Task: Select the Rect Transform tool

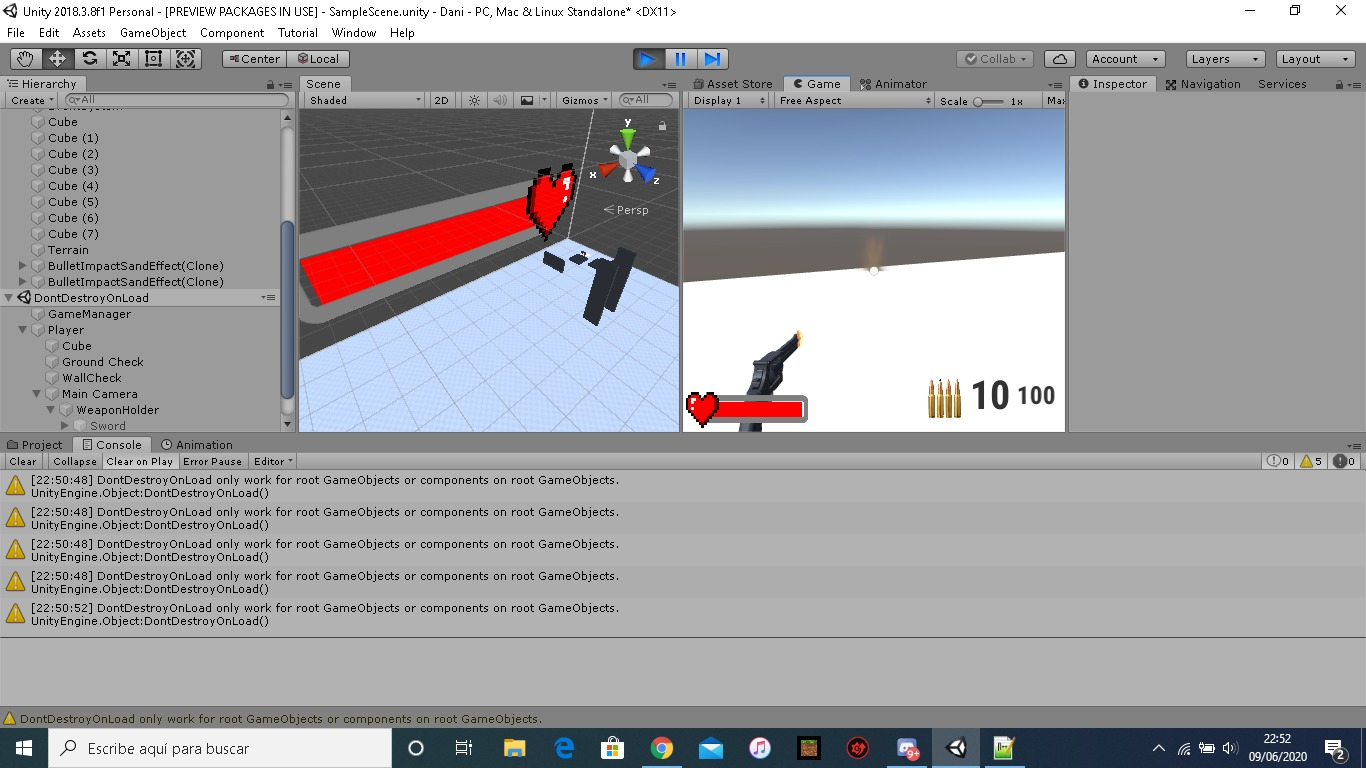Action: point(154,59)
